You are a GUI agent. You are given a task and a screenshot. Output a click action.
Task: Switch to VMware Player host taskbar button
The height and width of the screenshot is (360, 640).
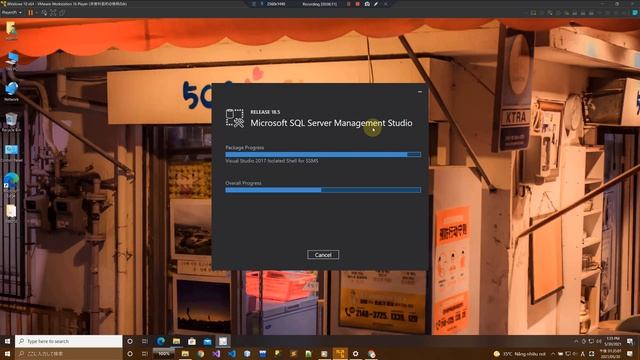click(340, 353)
